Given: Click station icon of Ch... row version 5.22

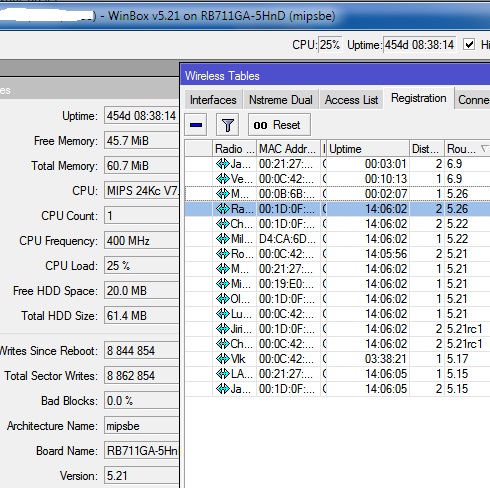Looking at the screenshot, I should click(222, 224).
